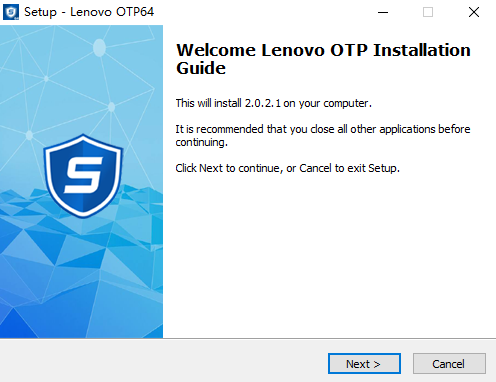Click the large glowing node atop the banner
Screen dimensions: 496x382
coord(99,47)
